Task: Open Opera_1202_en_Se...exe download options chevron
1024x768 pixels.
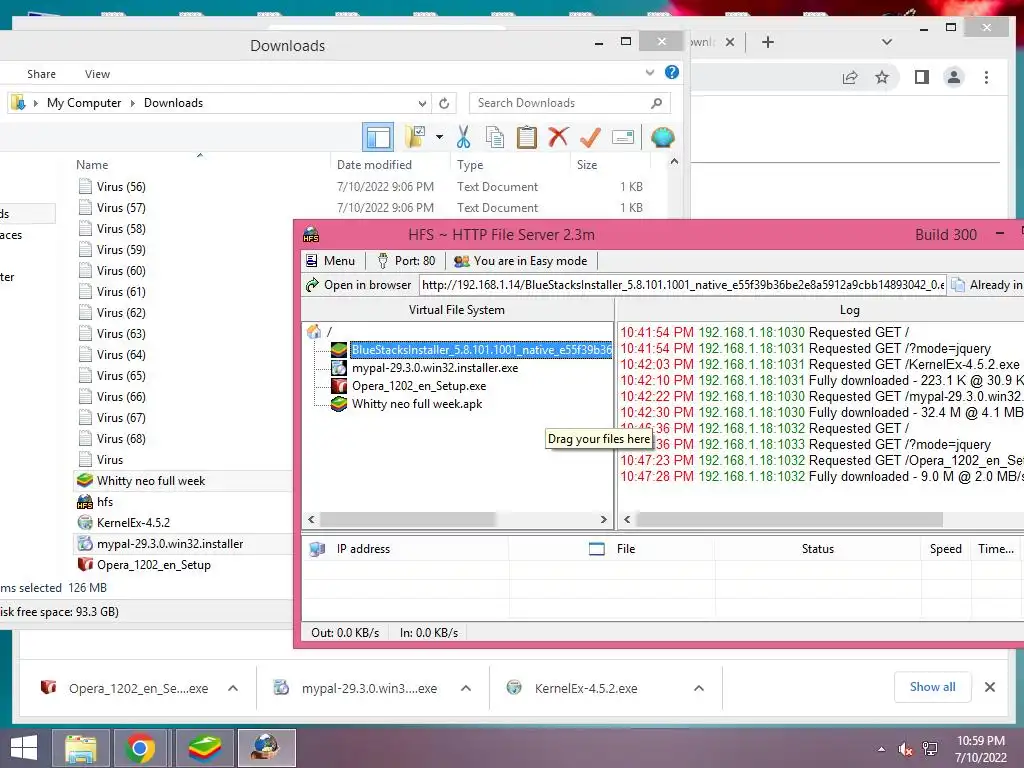Action: (x=232, y=688)
